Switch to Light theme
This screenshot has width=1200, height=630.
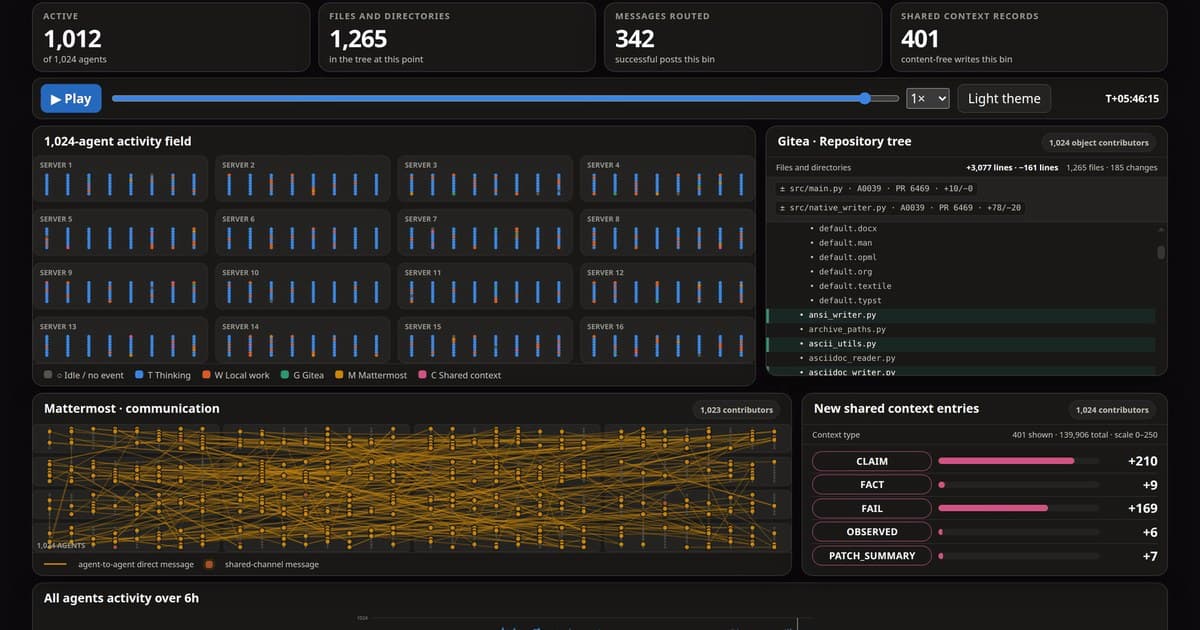(1004, 98)
